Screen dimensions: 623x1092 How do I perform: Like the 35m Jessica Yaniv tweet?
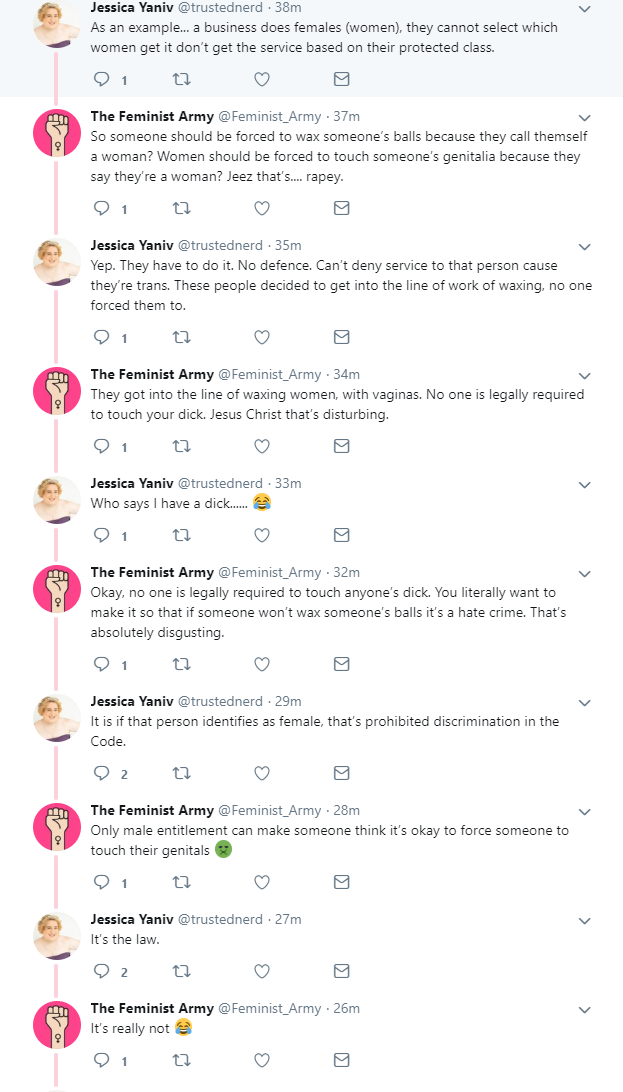(x=262, y=337)
